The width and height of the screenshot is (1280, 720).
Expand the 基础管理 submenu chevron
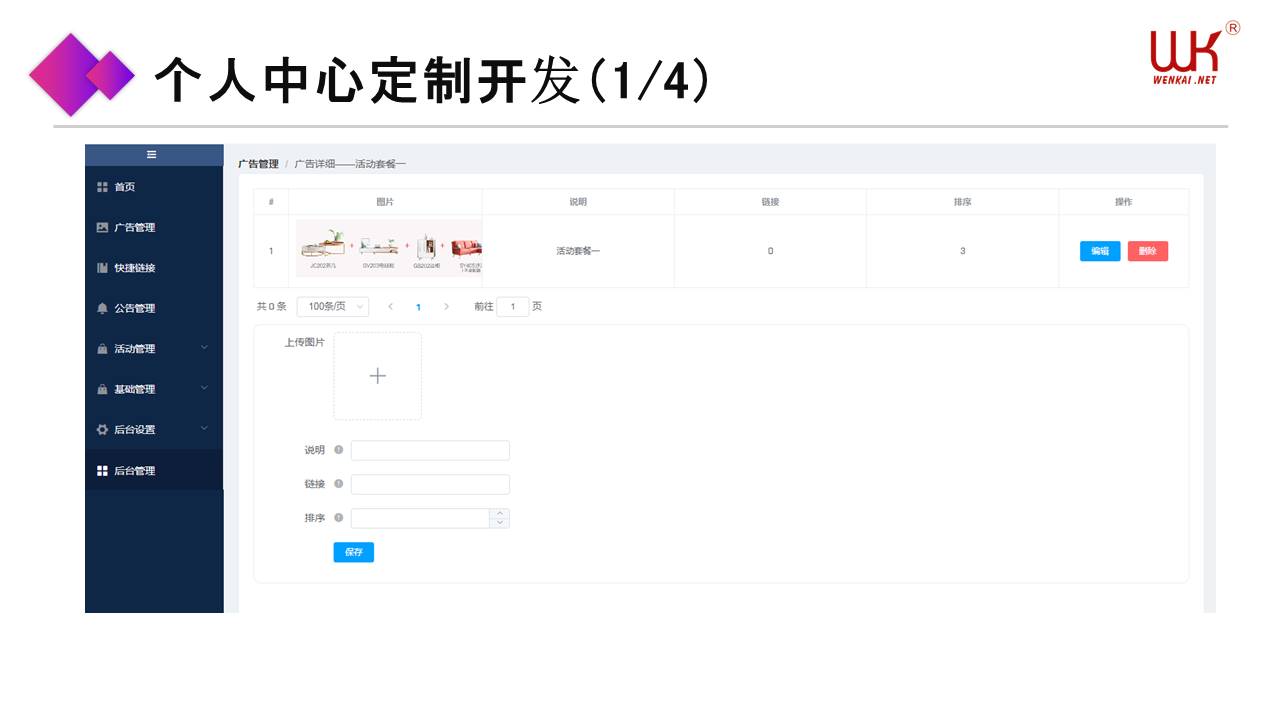204,388
